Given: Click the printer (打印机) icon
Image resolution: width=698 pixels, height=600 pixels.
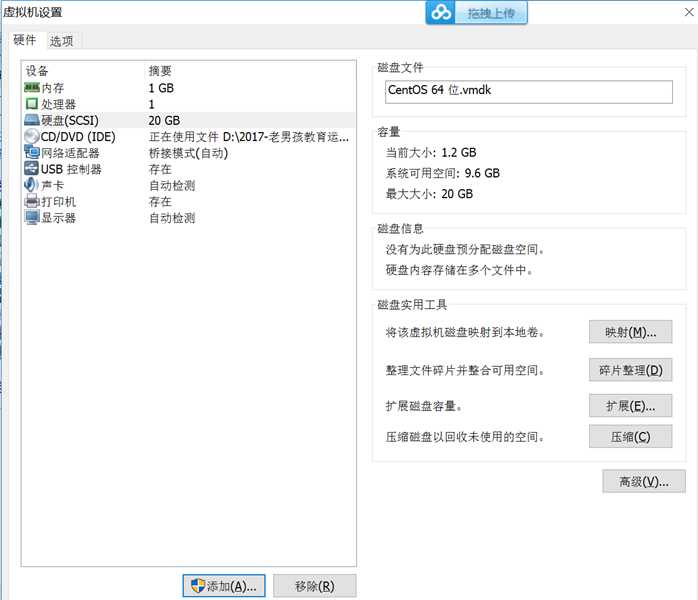Looking at the screenshot, I should point(32,201).
